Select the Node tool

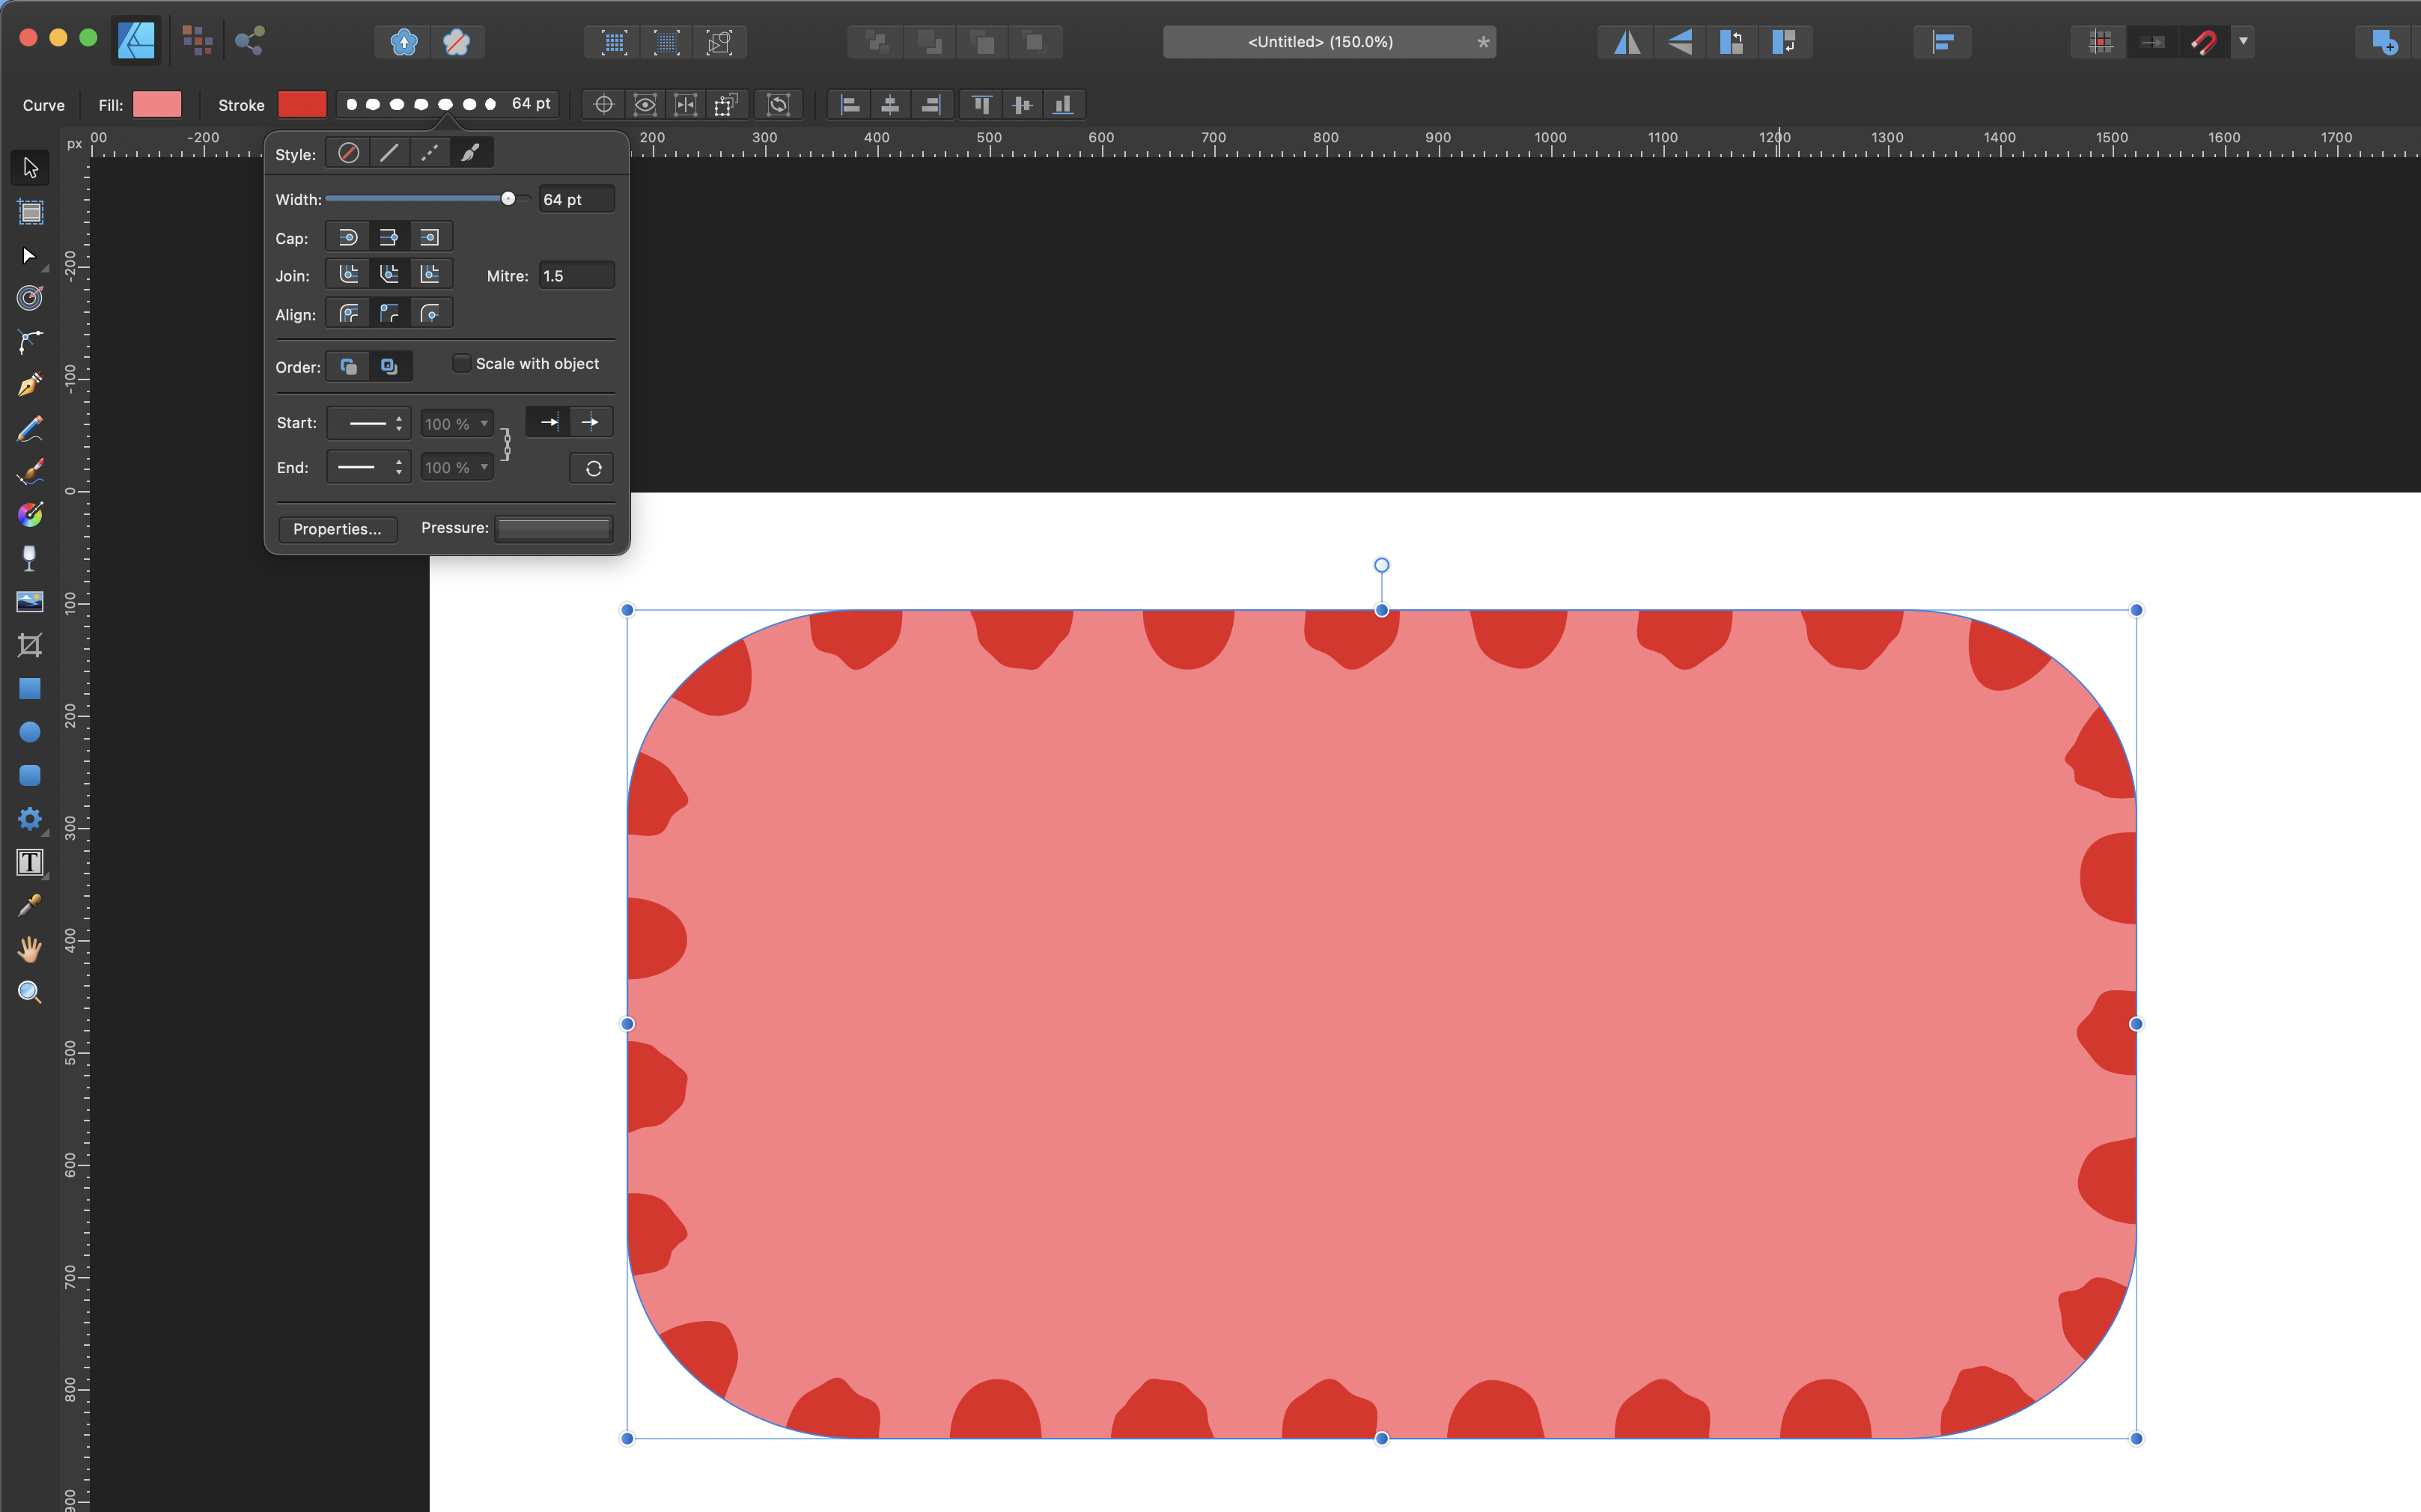pos(30,256)
